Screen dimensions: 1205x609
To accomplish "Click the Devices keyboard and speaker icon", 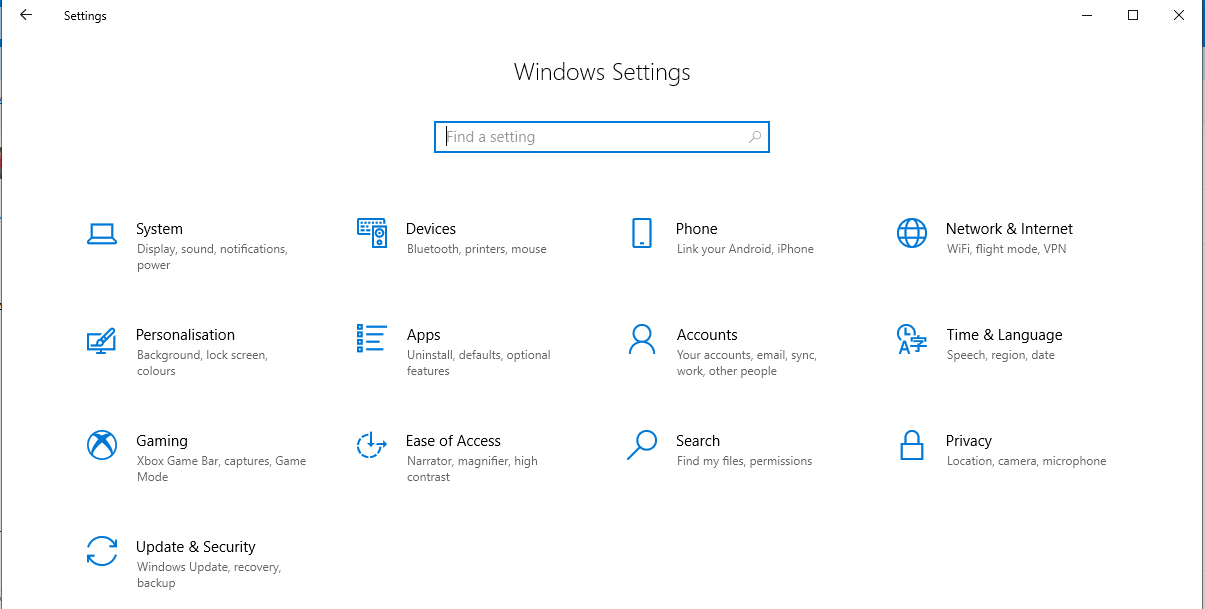I will 372,233.
